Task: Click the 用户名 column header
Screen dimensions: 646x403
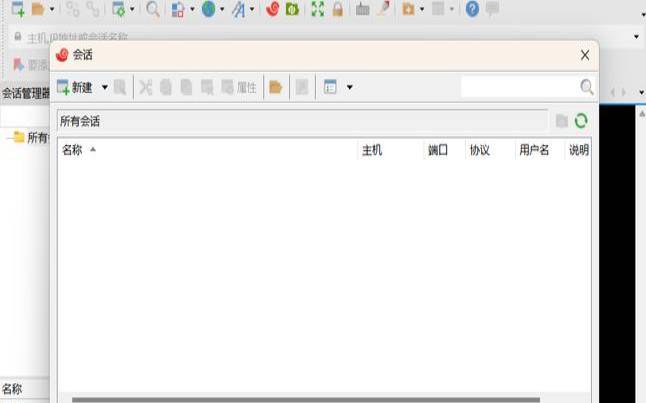Action: [x=539, y=150]
